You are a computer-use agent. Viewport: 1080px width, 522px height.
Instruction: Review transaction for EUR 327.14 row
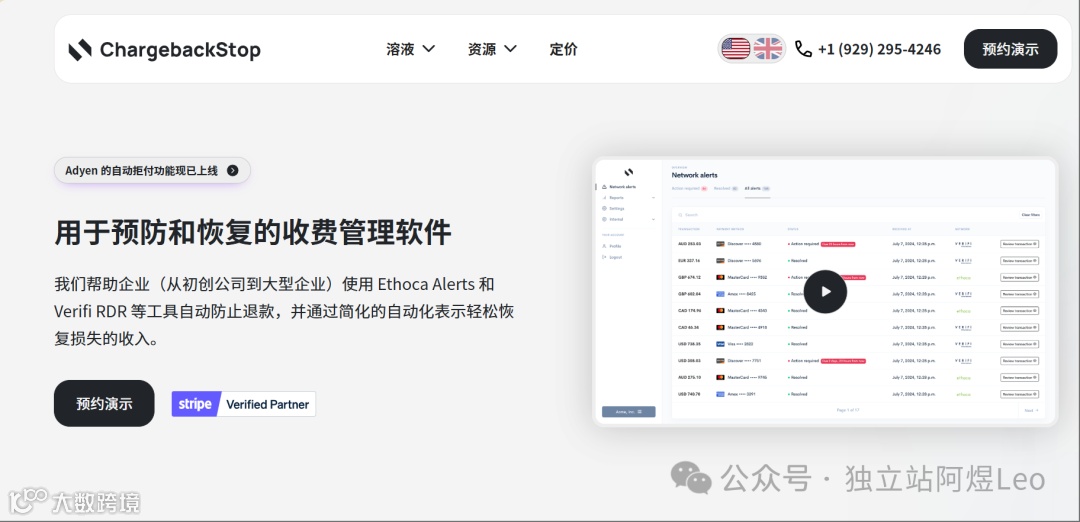pos(1019,260)
